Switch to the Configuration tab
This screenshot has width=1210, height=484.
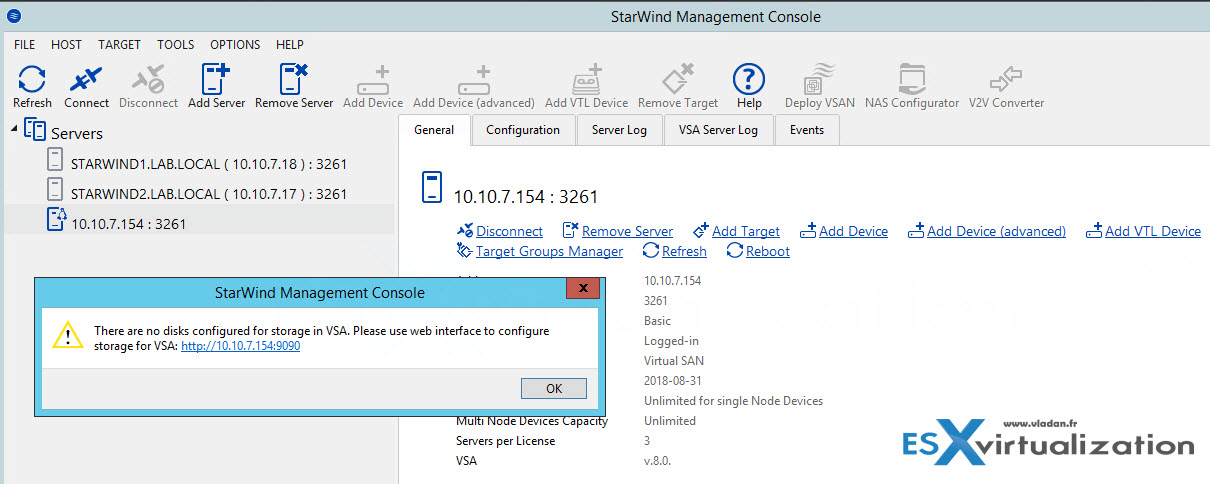tap(523, 130)
